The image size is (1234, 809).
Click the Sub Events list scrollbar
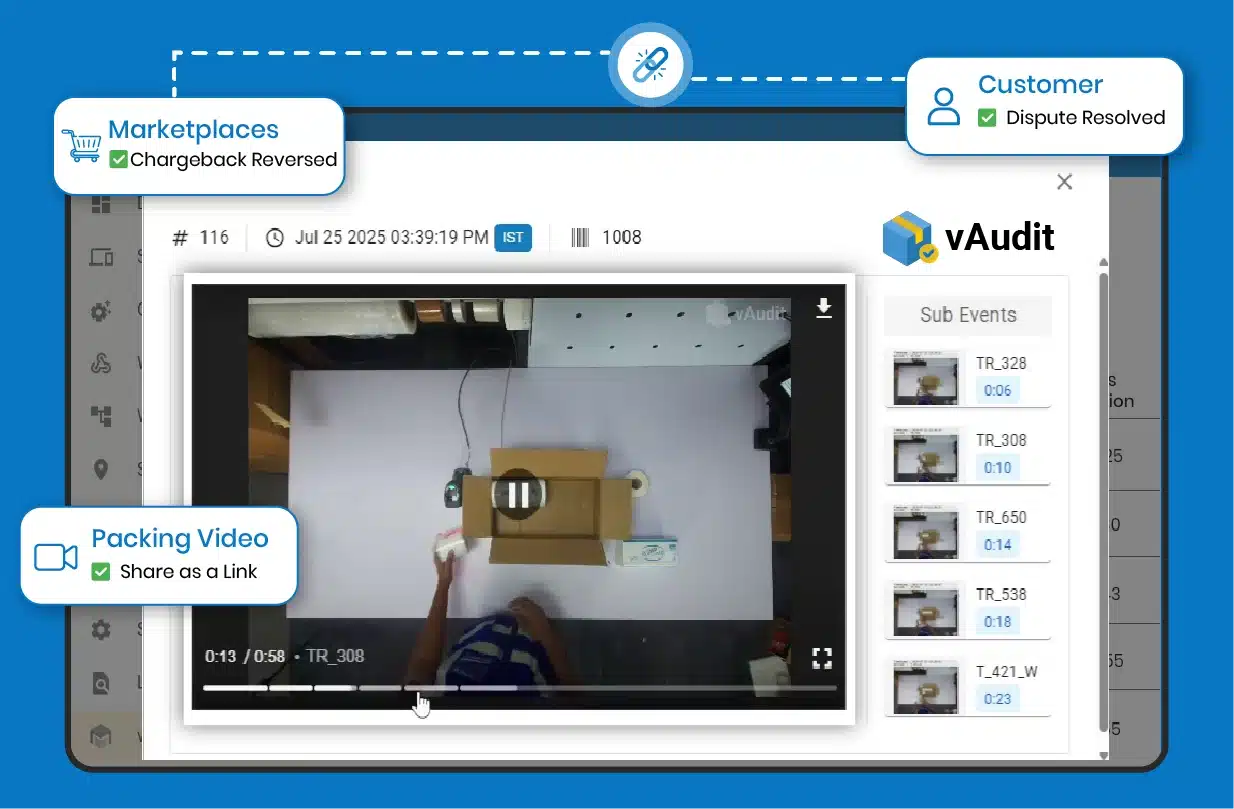tap(1103, 500)
